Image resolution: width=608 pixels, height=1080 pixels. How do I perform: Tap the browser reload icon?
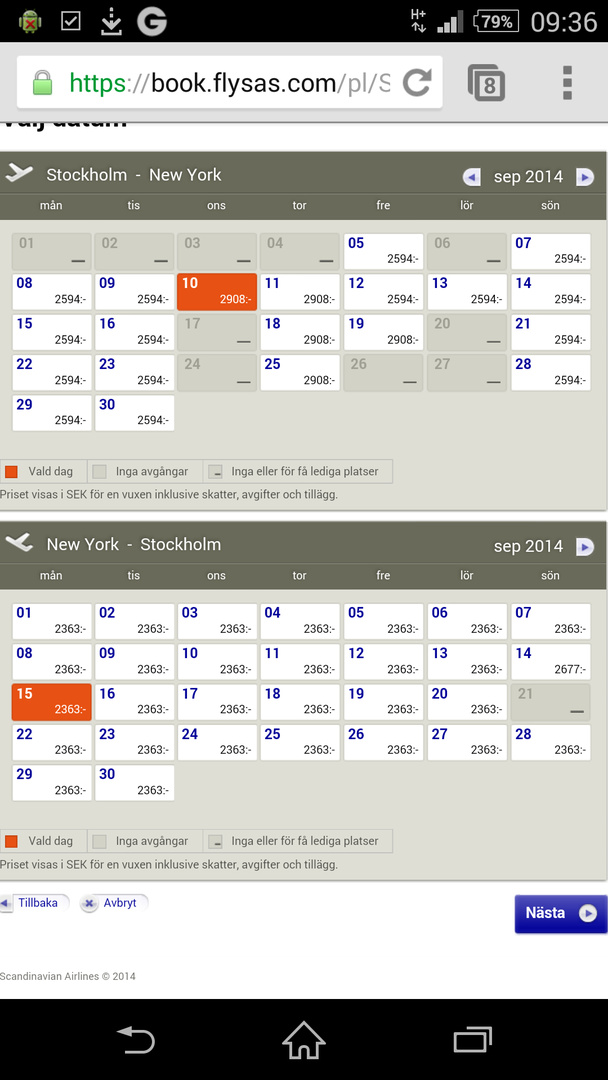pyautogui.click(x=417, y=82)
